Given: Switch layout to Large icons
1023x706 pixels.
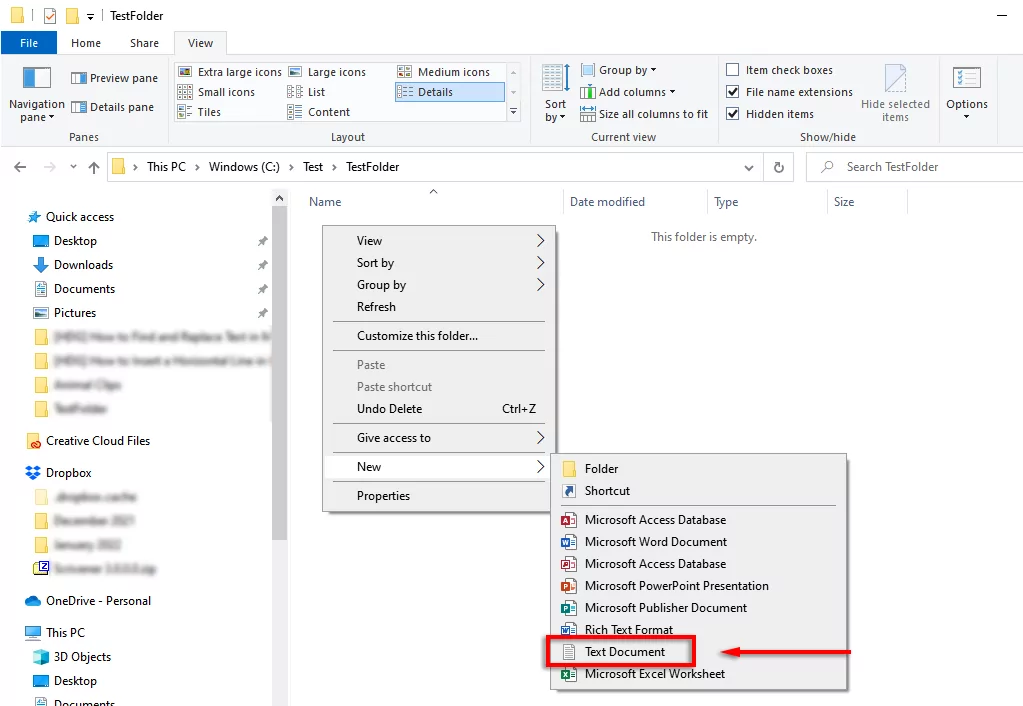Looking at the screenshot, I should tap(328, 72).
